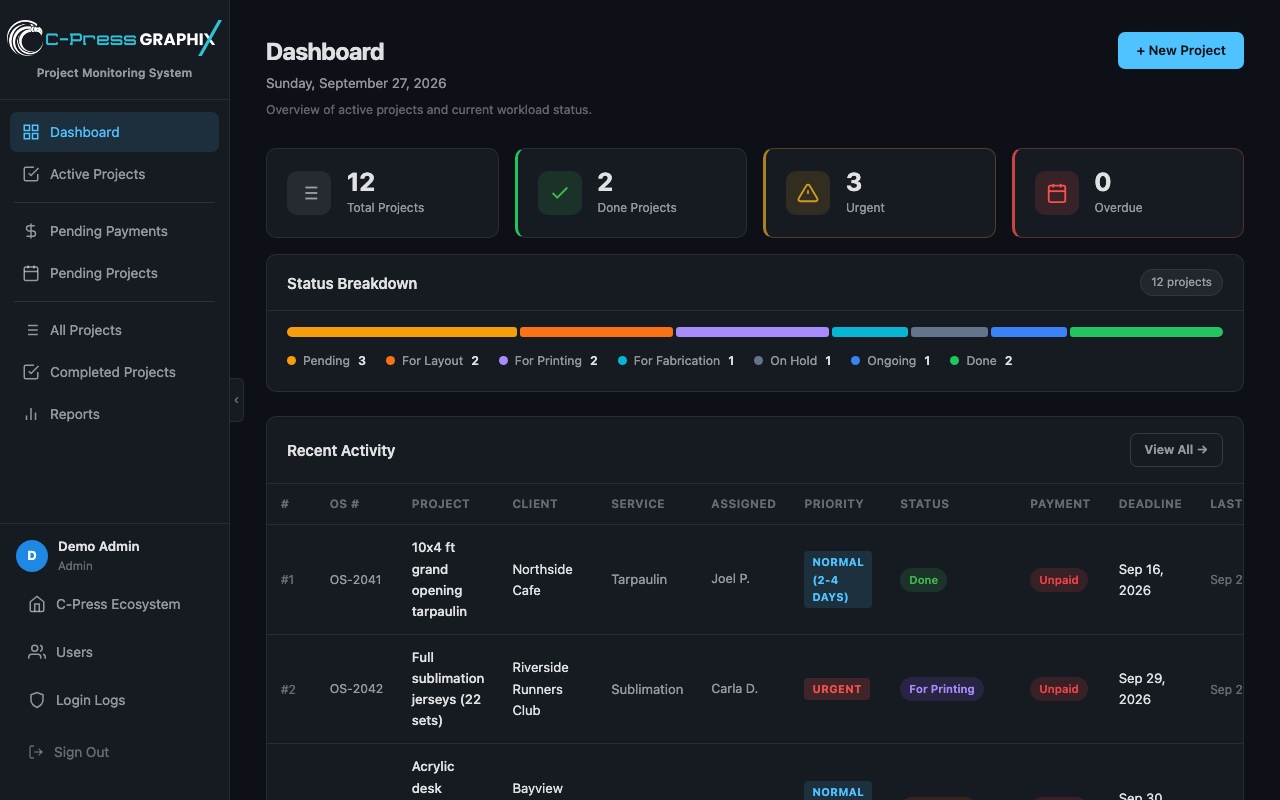Open All Projects list
The height and width of the screenshot is (800, 1280).
point(114,330)
